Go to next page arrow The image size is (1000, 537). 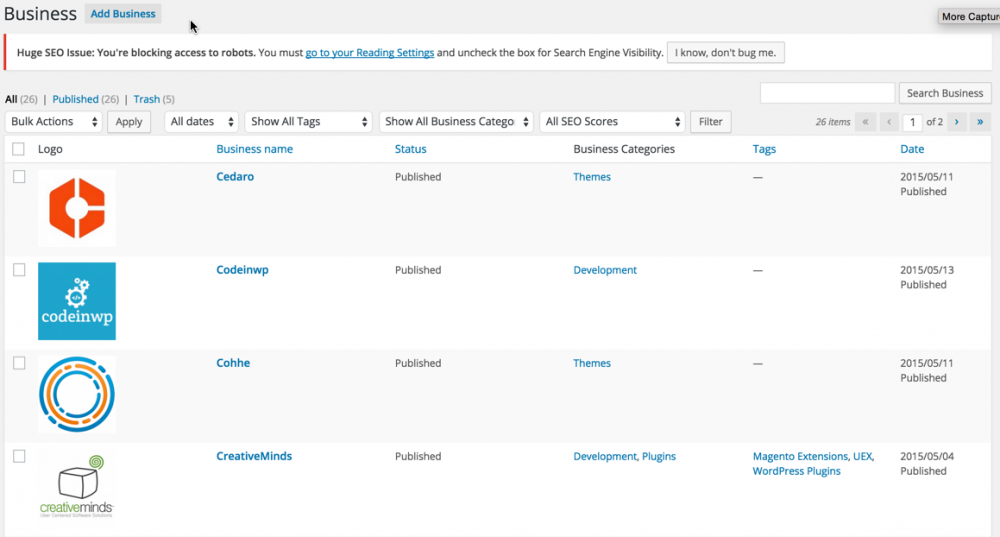[x=957, y=122]
